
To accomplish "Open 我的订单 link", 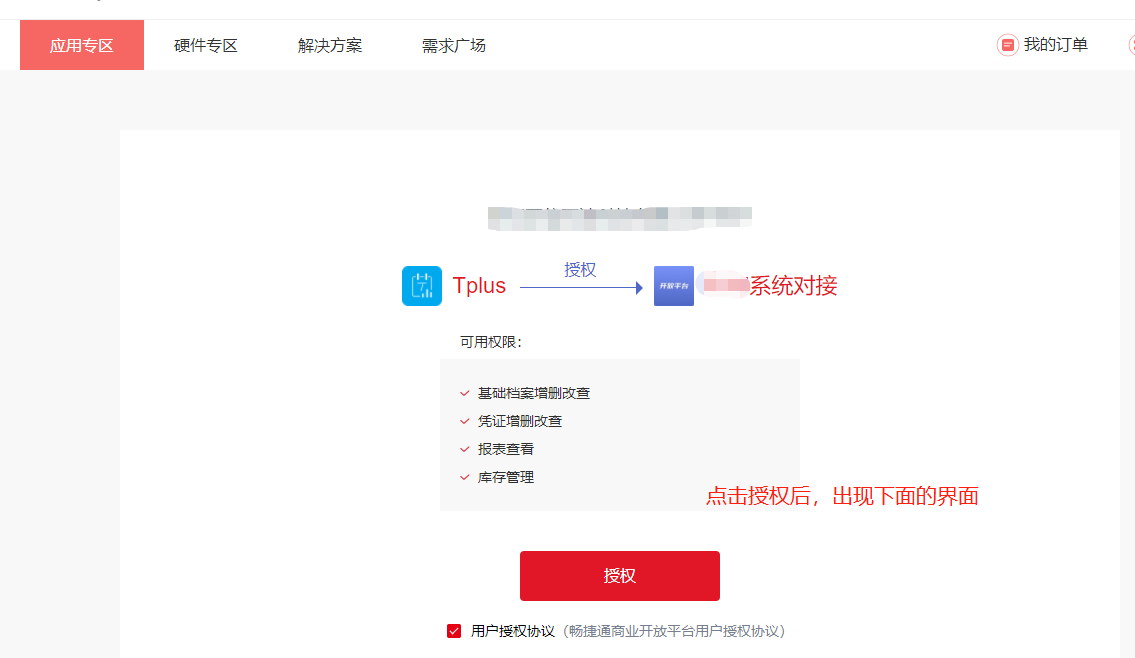I will pos(1055,45).
